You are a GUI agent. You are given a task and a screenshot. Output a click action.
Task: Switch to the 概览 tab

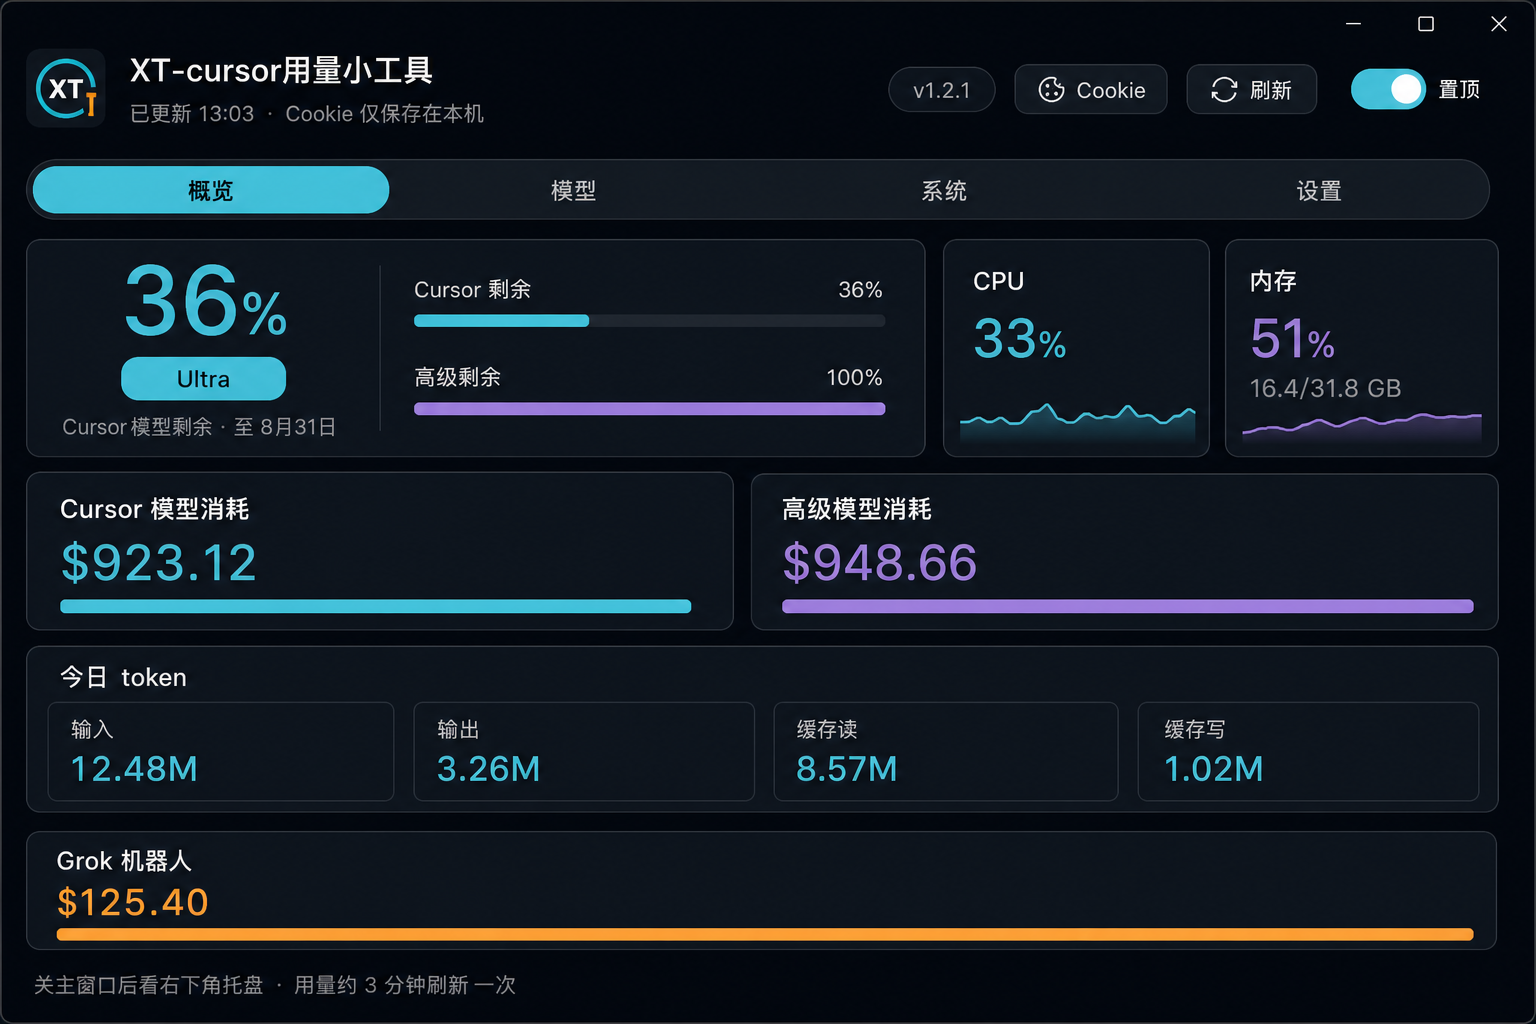point(211,190)
